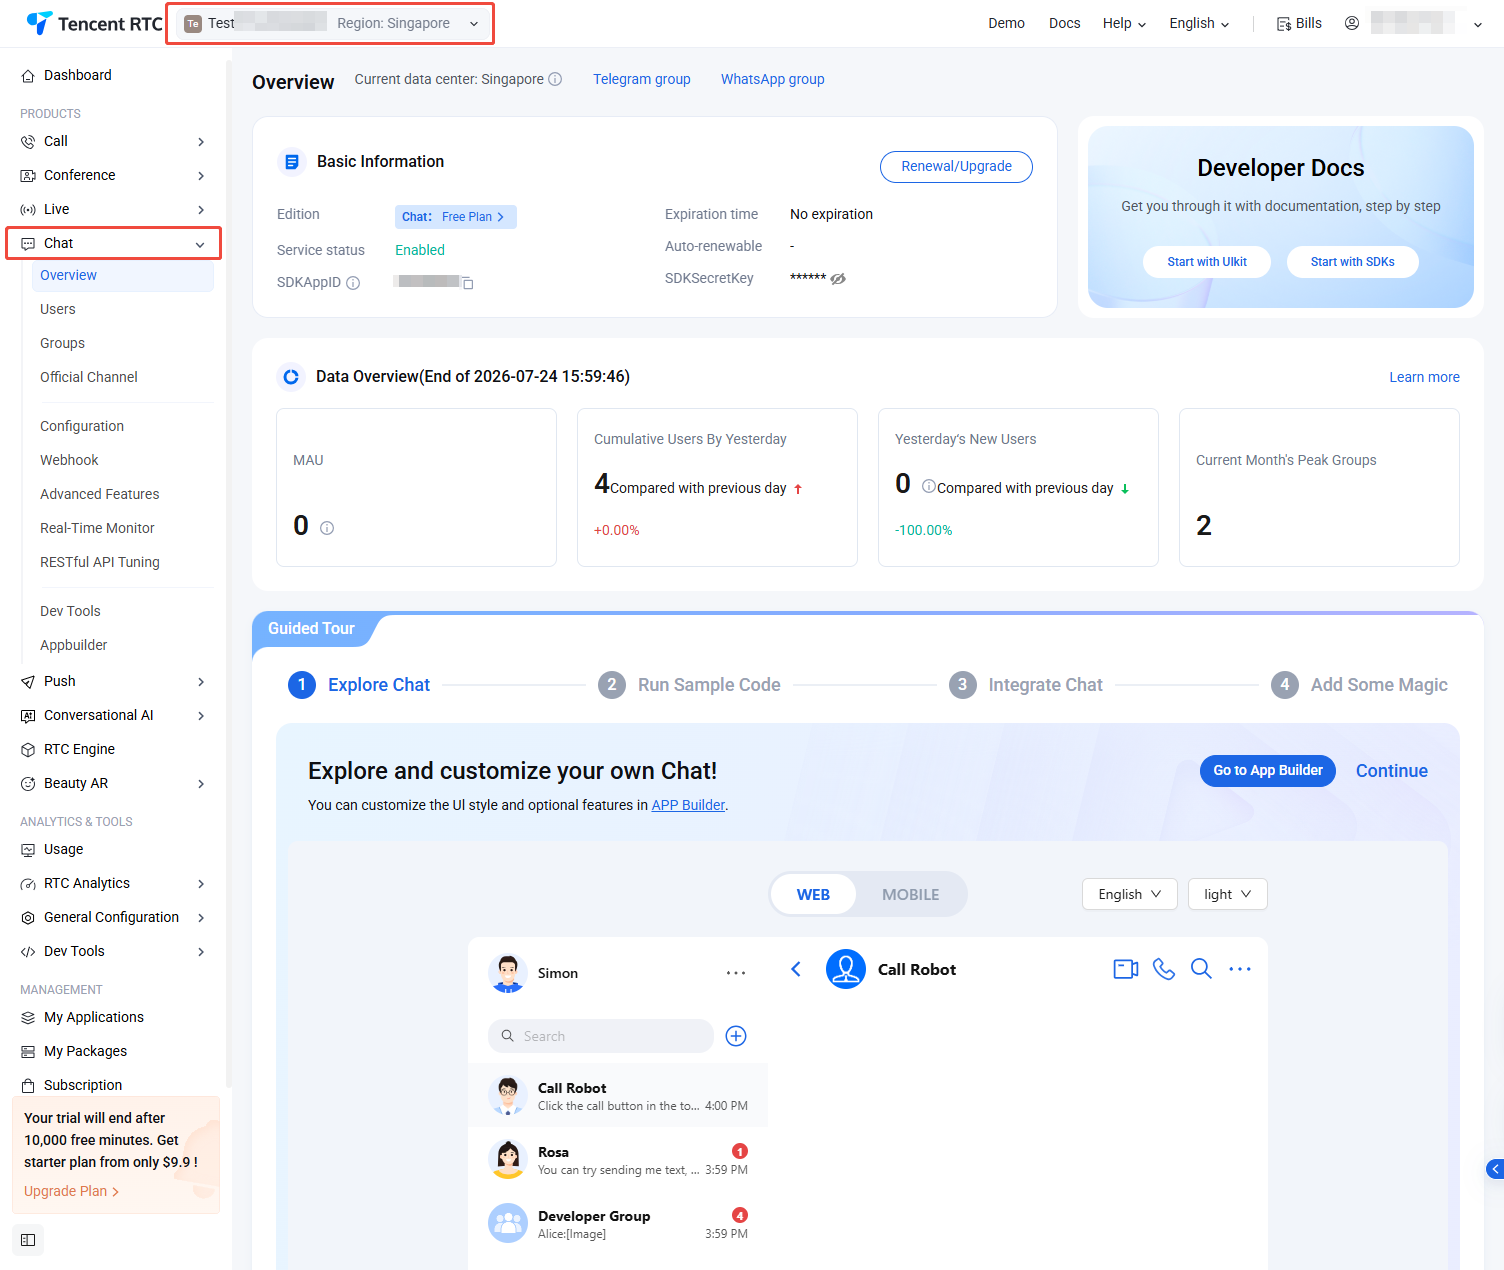Click the MAU info icon
The height and width of the screenshot is (1270, 1504).
(x=327, y=528)
